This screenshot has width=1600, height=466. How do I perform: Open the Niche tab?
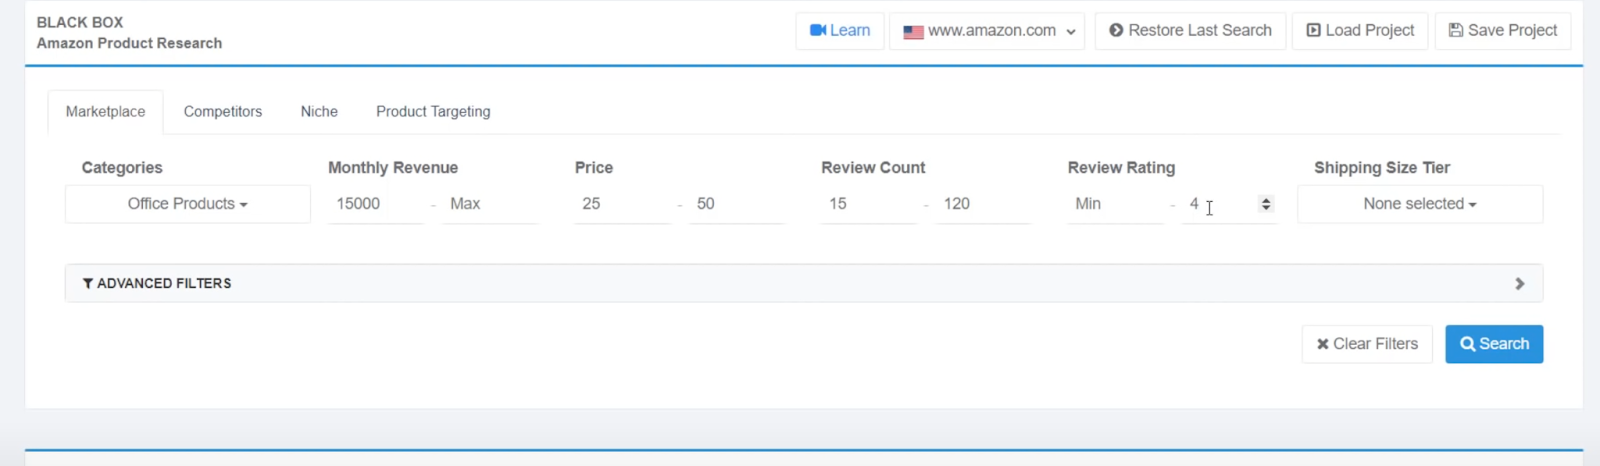point(319,111)
